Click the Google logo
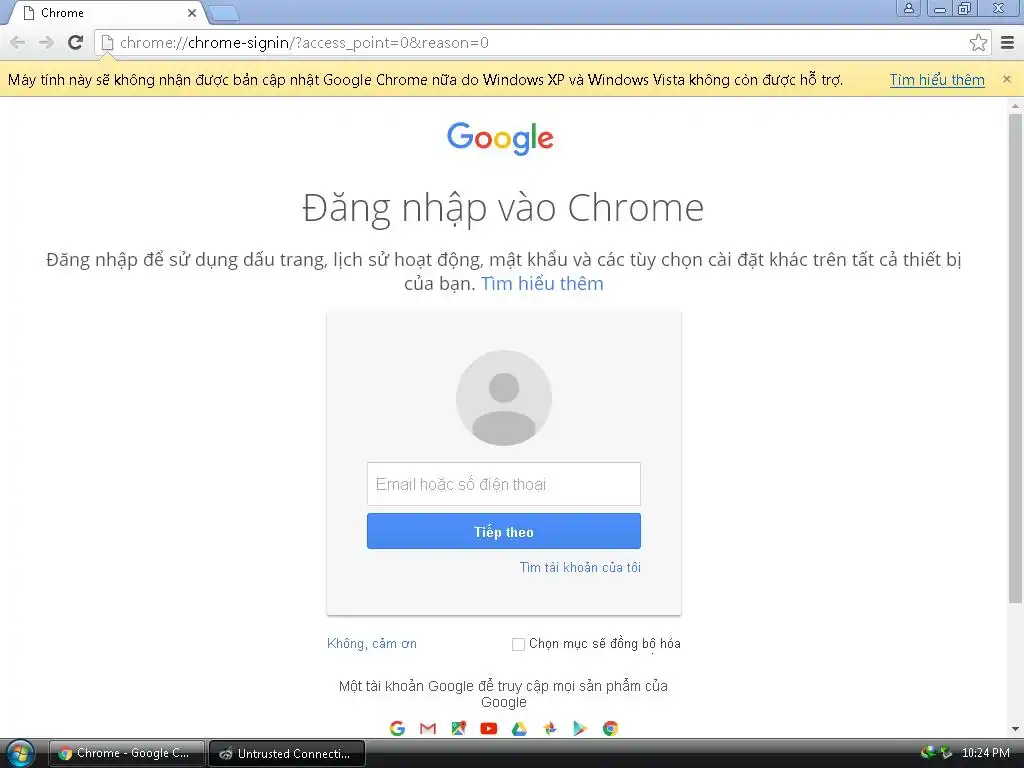The width and height of the screenshot is (1024, 768). point(500,138)
